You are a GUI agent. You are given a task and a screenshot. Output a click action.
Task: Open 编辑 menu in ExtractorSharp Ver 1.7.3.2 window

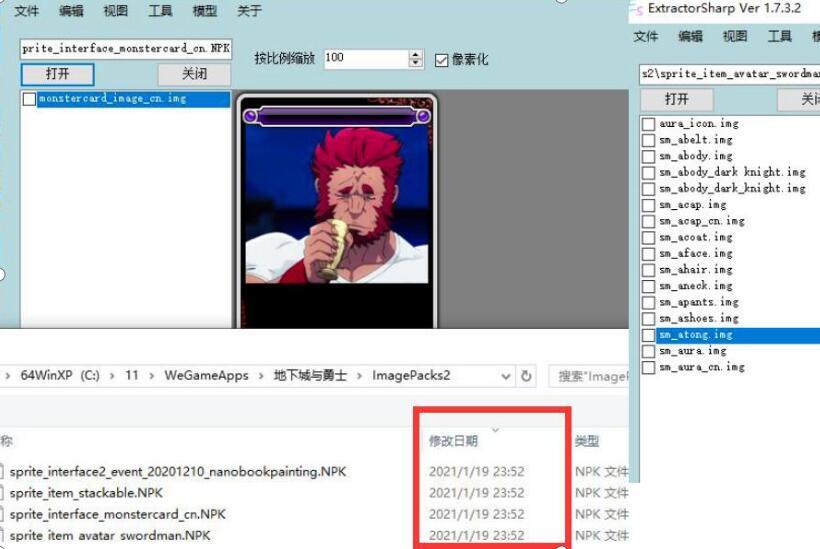point(690,36)
